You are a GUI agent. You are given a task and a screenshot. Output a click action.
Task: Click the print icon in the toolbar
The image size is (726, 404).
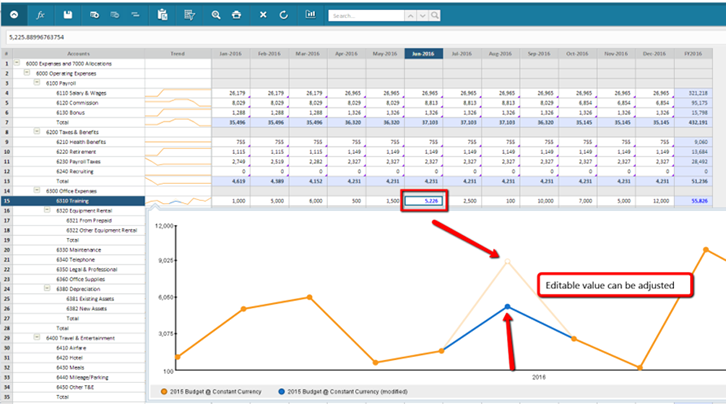[x=236, y=15]
